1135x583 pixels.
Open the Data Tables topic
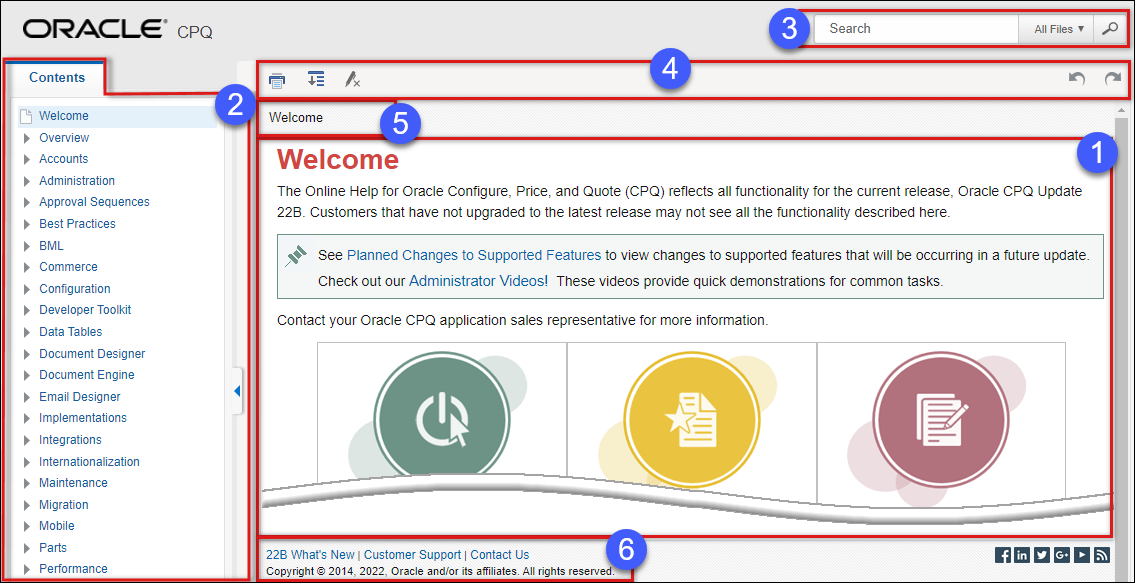pos(70,332)
